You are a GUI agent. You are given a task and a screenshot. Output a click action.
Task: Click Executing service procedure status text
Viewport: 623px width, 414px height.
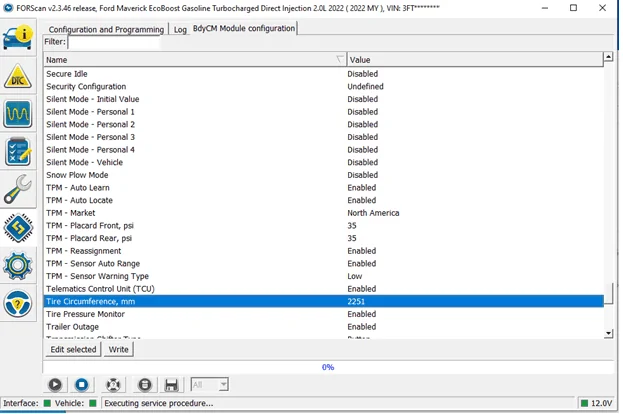pyautogui.click(x=159, y=403)
